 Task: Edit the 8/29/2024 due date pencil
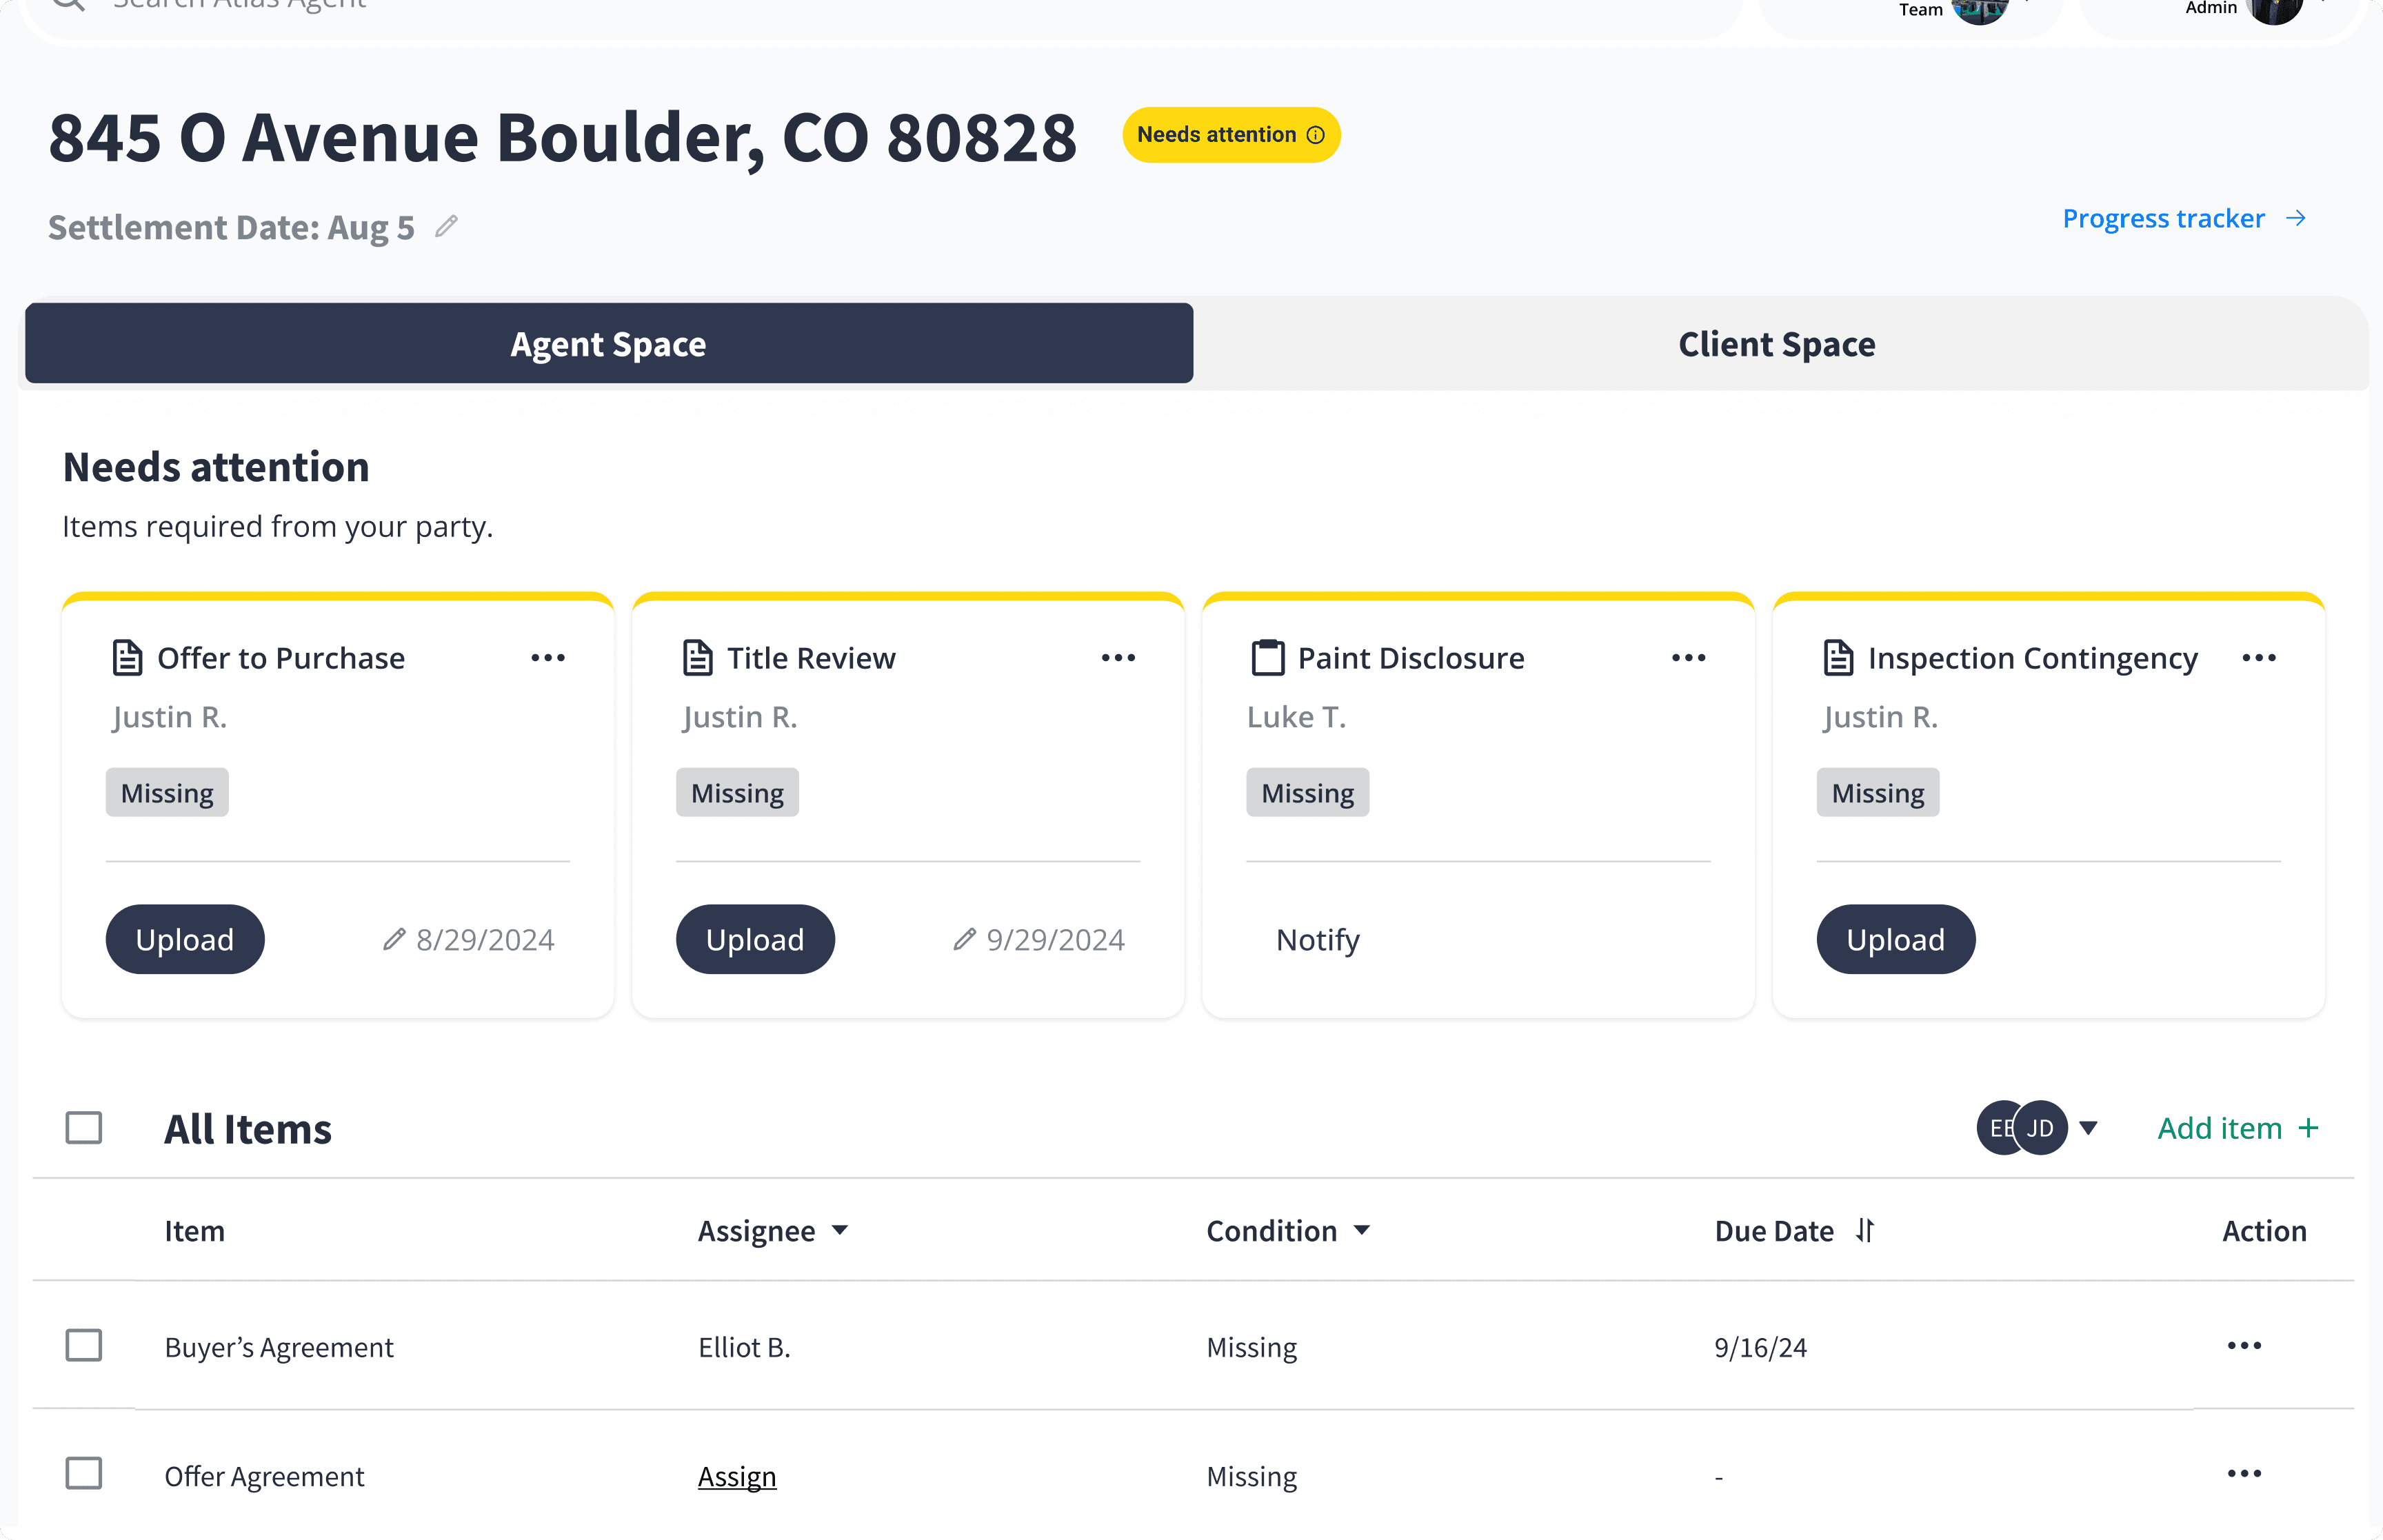(394, 939)
